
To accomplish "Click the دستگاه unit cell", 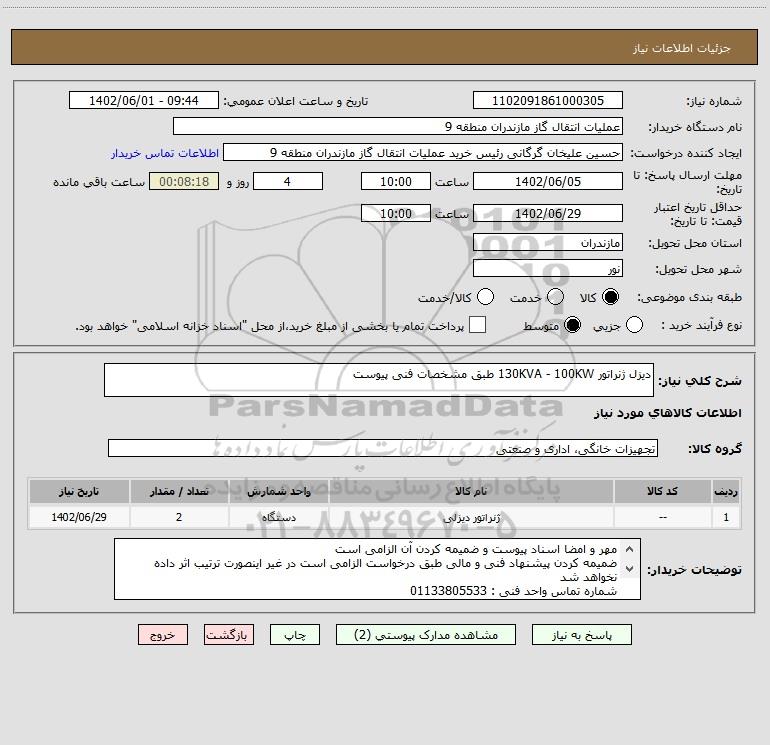I will pyautogui.click(x=278, y=517).
